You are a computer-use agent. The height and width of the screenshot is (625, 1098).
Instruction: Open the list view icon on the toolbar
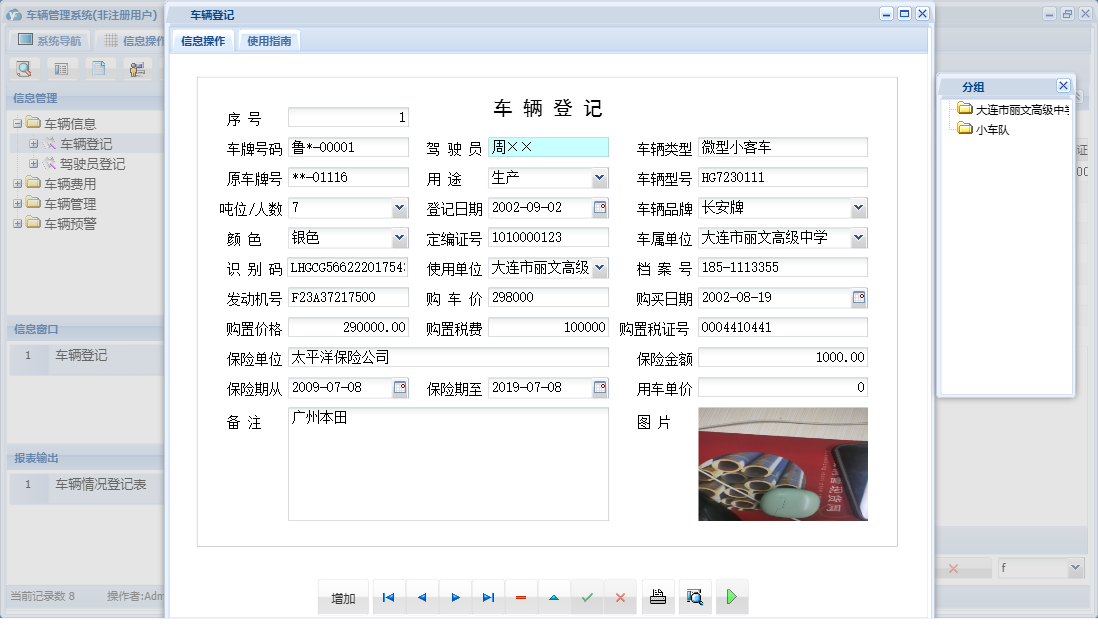point(61,68)
